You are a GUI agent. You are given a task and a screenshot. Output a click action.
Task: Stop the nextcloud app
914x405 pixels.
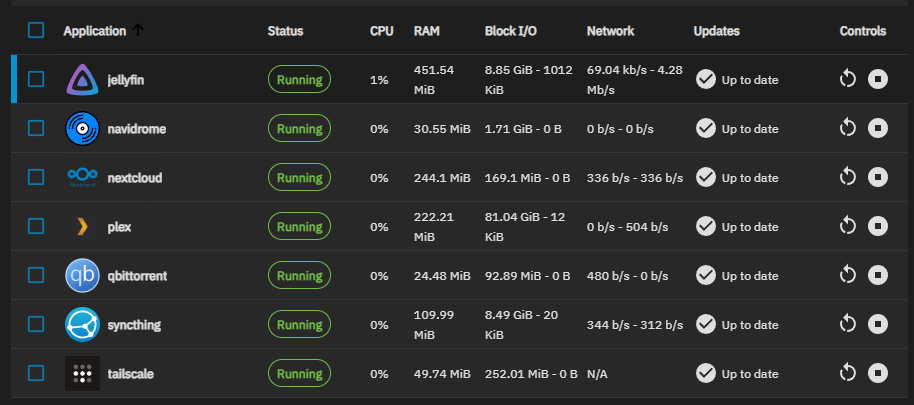pyautogui.click(x=878, y=177)
